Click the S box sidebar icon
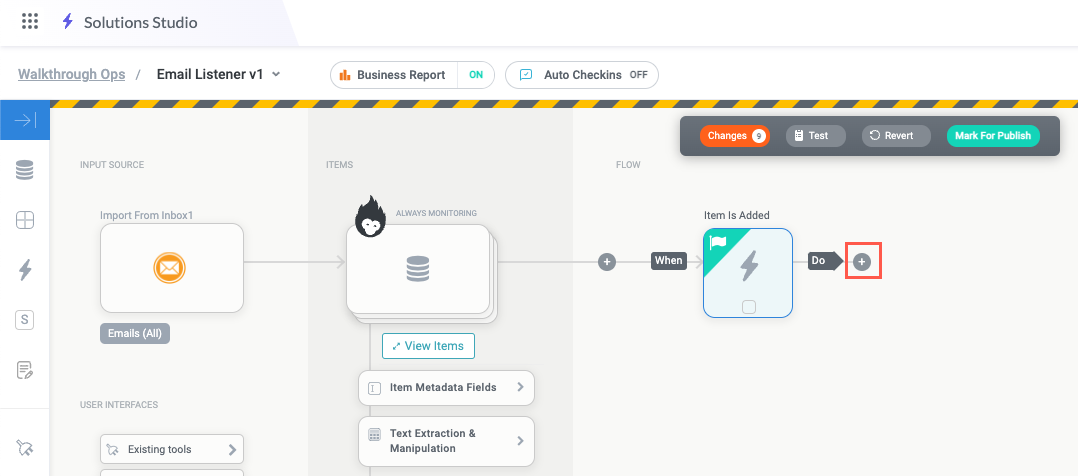This screenshot has height=476, width=1078. point(25,320)
